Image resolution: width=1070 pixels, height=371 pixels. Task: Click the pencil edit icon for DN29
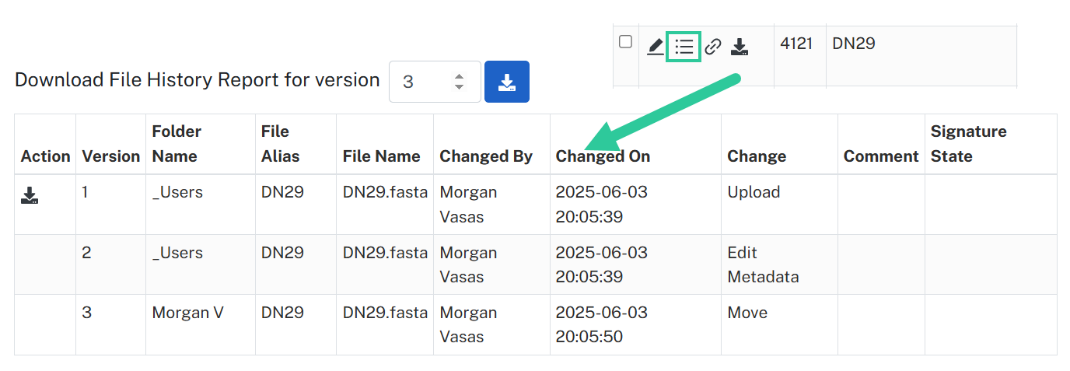[655, 47]
